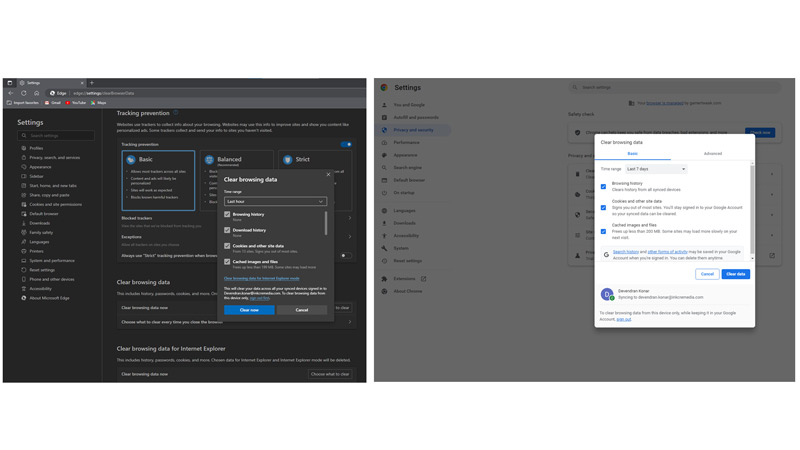The height and width of the screenshot is (450, 800).
Task: Click the Search engine magnifier icon in the Chrome sidebar
Action: pos(384,168)
